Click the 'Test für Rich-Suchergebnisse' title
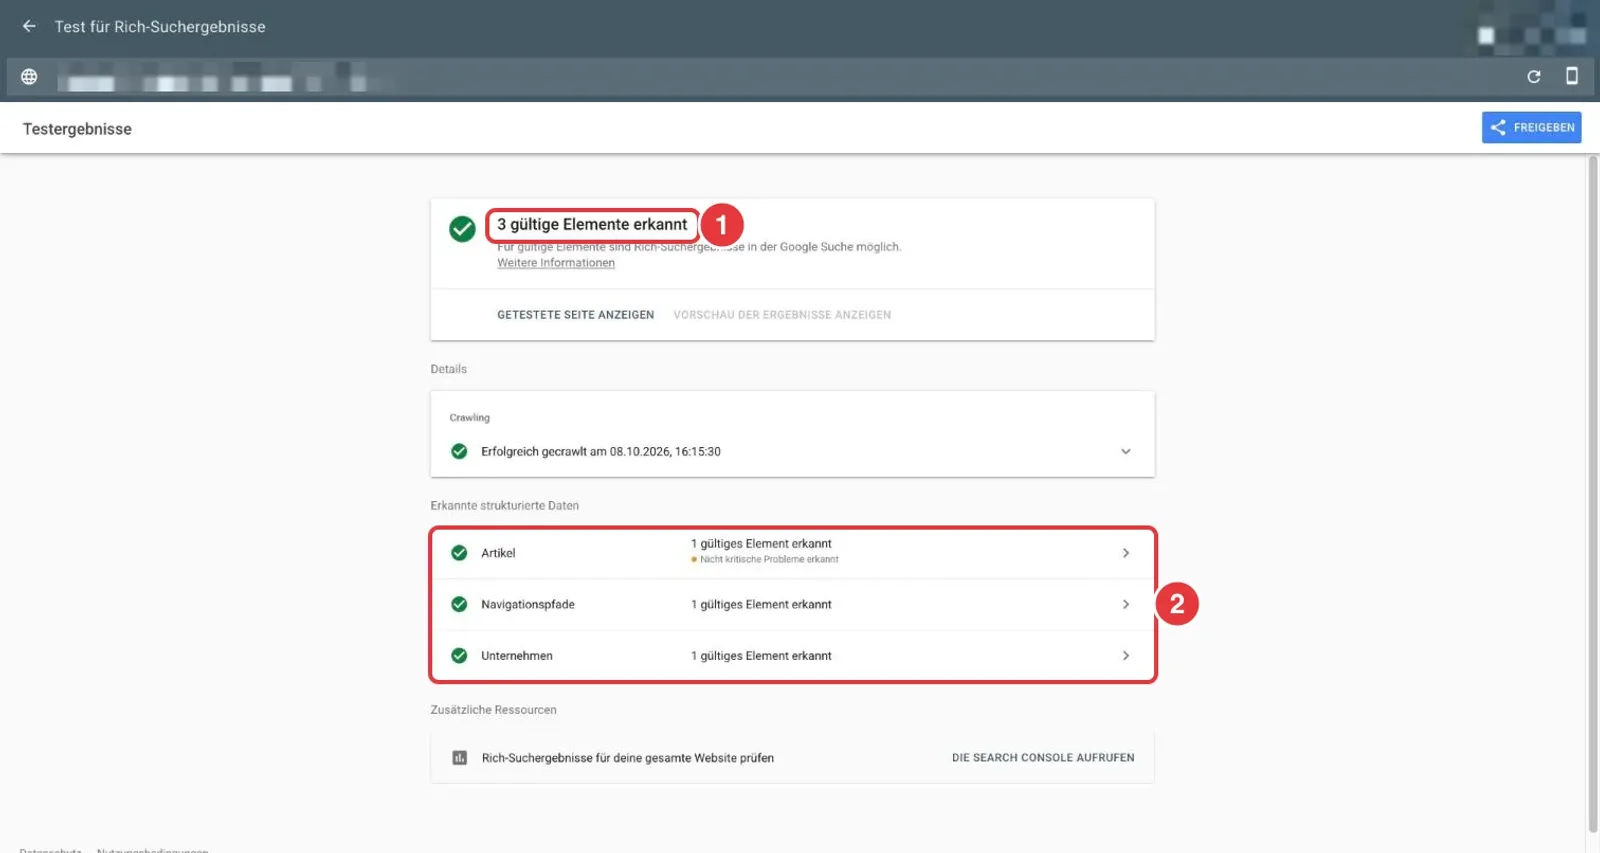The height and width of the screenshot is (853, 1600). [x=160, y=27]
